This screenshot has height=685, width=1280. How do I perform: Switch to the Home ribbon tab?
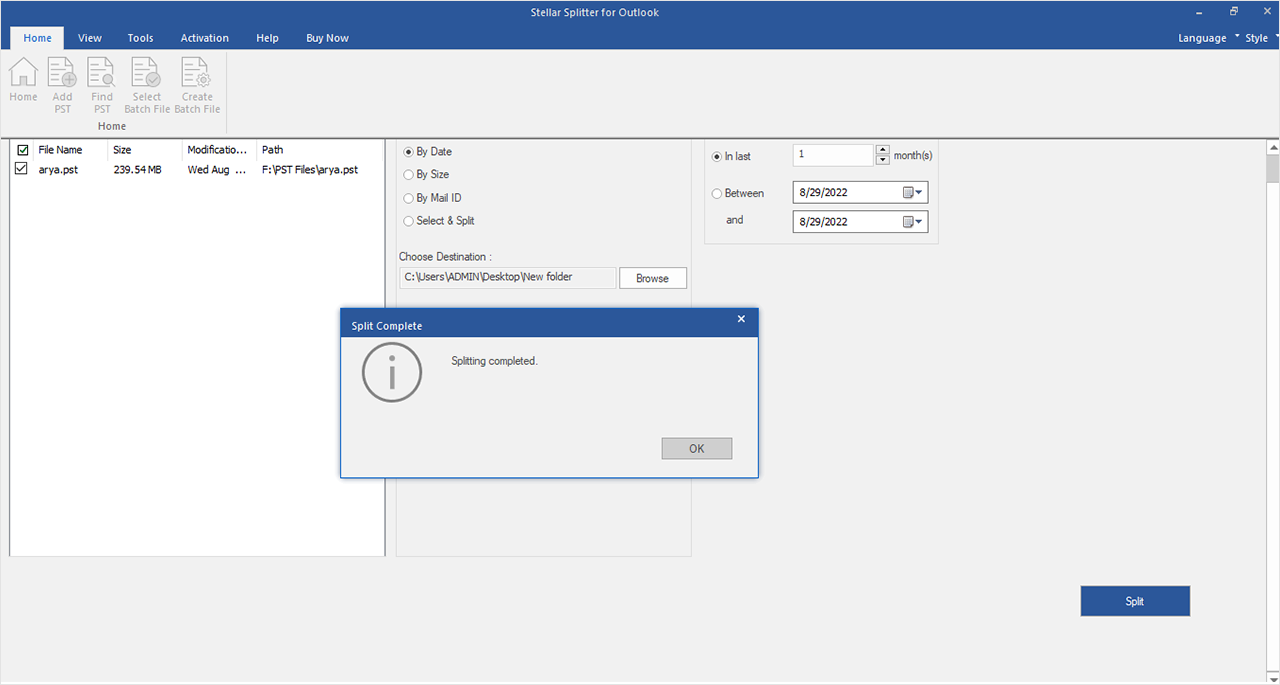click(x=37, y=38)
